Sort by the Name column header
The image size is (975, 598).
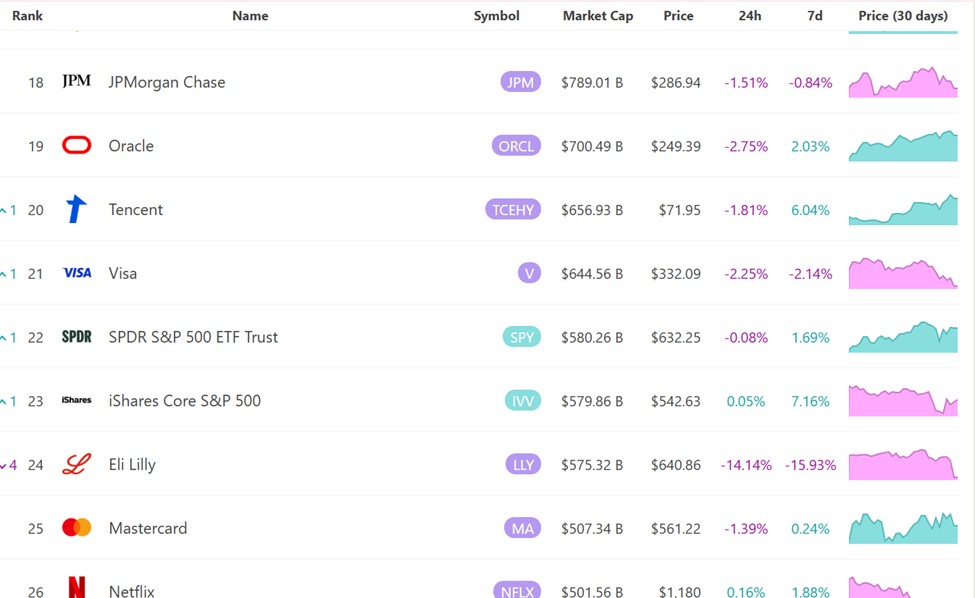tap(250, 16)
